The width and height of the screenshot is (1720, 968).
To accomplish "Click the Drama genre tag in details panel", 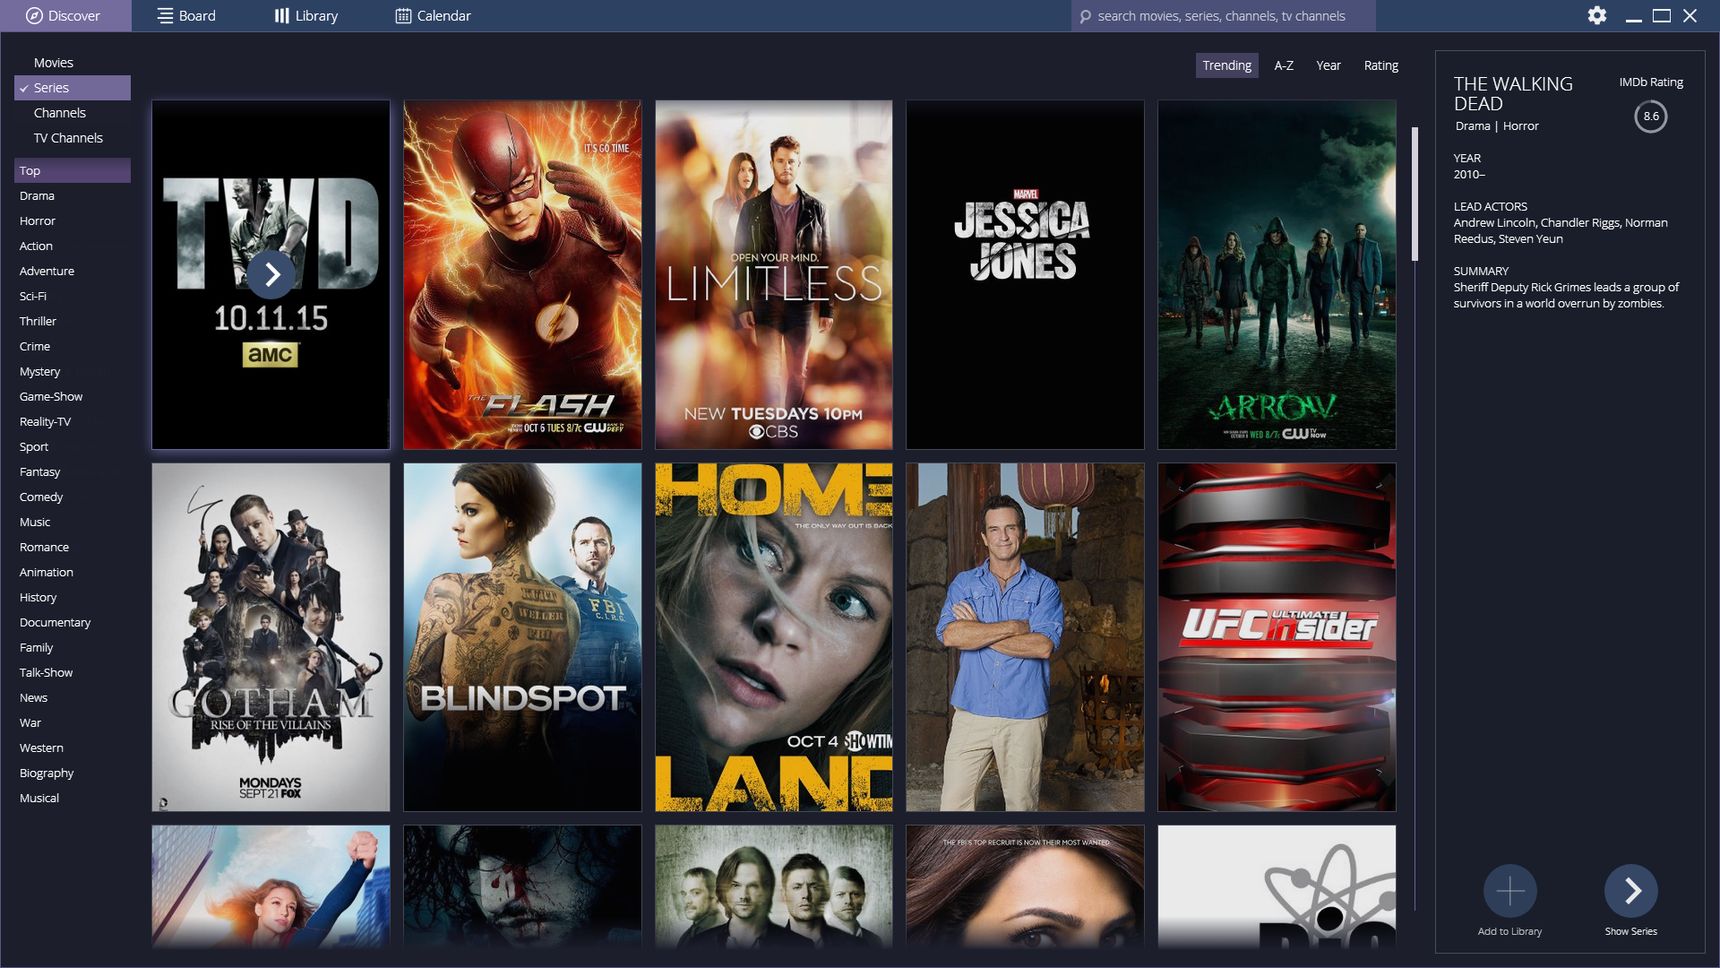I will (x=1472, y=126).
